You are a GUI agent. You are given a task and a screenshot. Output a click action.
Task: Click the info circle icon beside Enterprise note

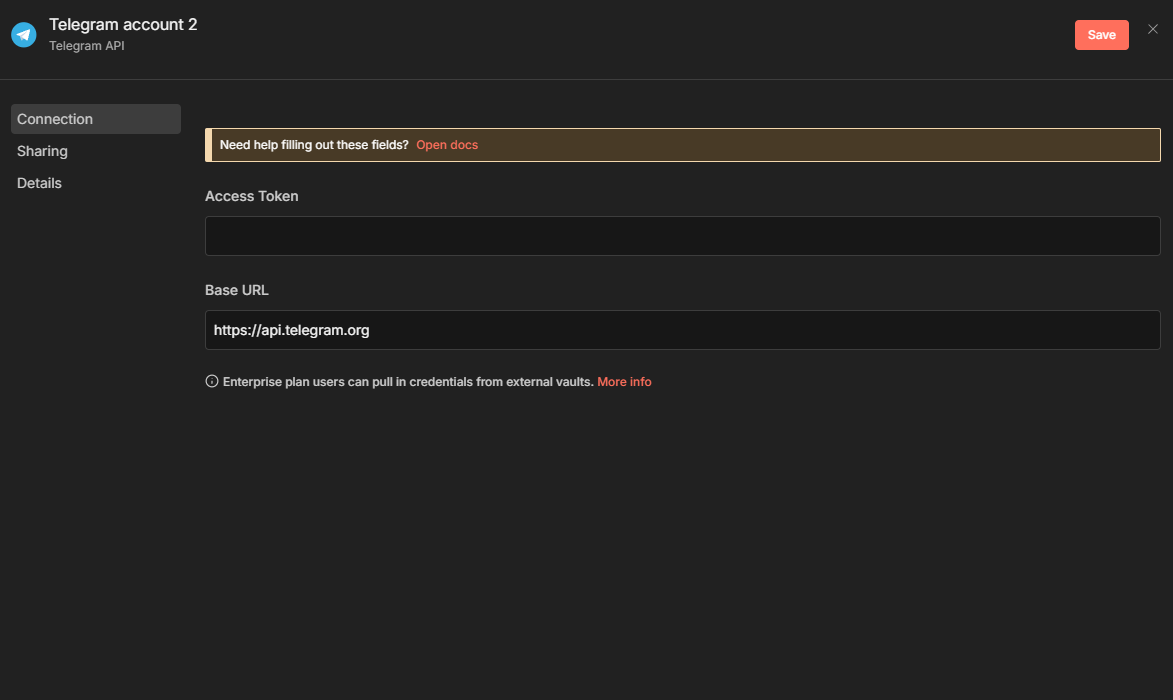212,382
